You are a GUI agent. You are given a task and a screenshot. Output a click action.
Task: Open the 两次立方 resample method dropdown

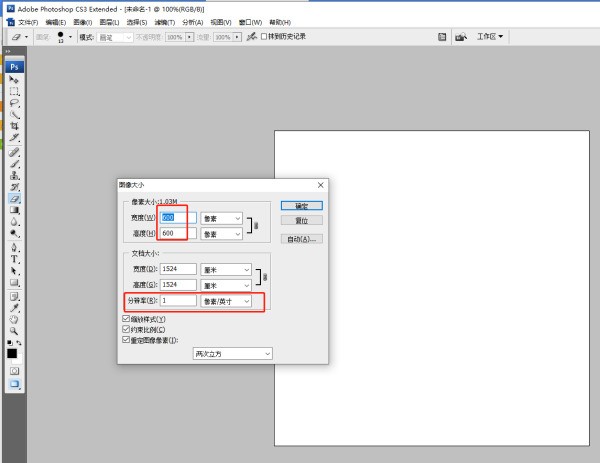232,353
